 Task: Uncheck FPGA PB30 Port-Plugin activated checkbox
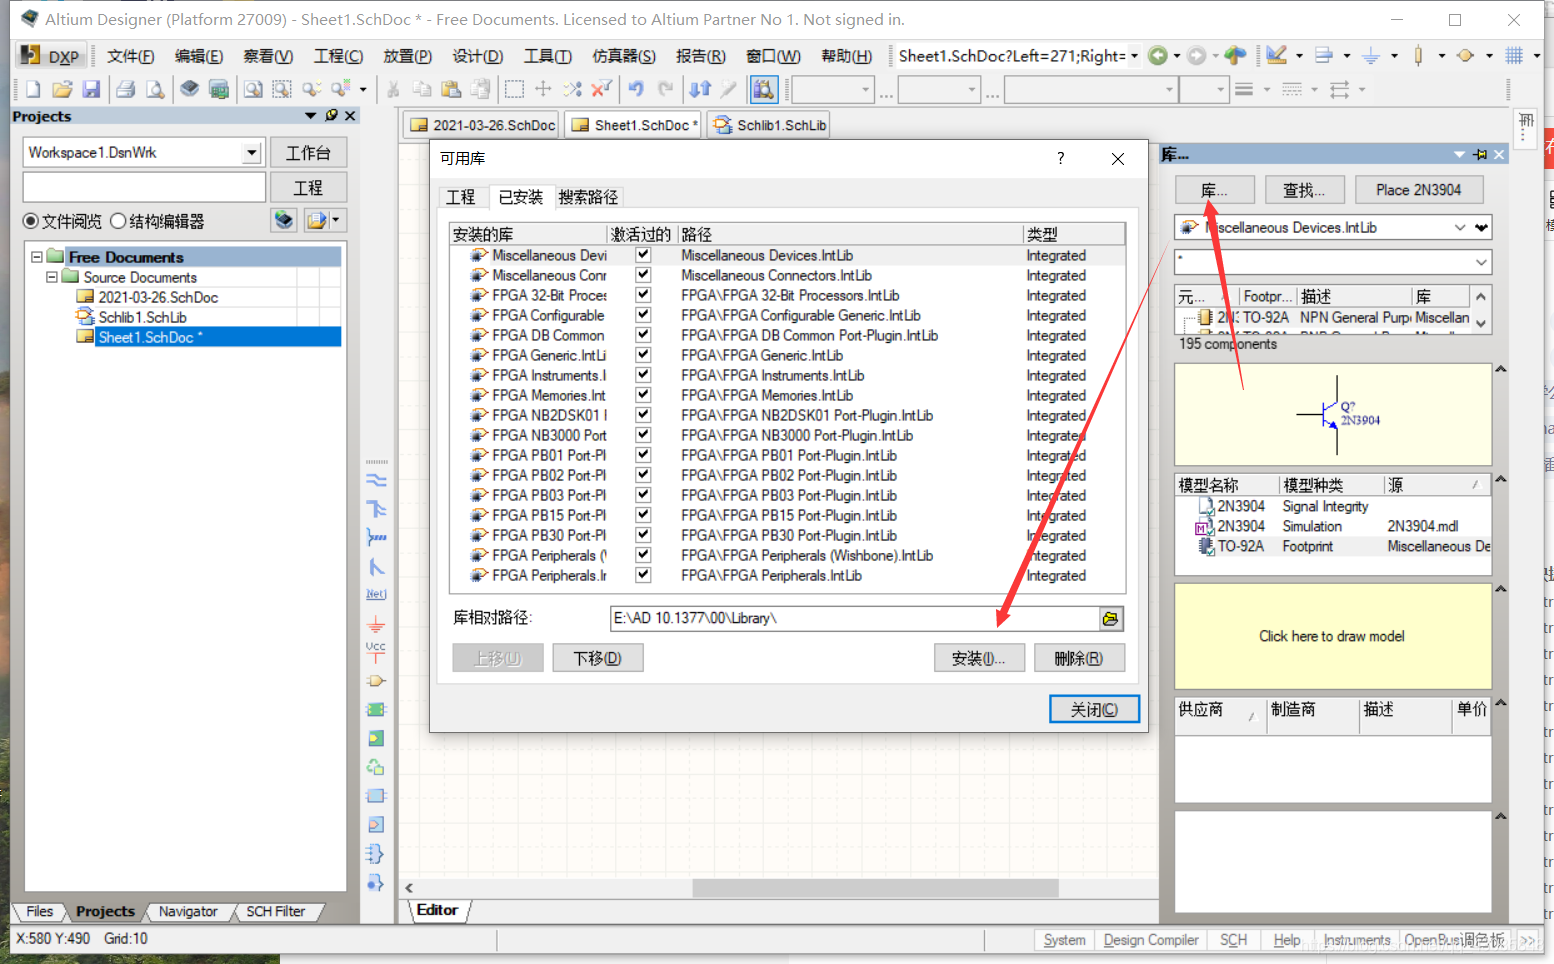[643, 535]
